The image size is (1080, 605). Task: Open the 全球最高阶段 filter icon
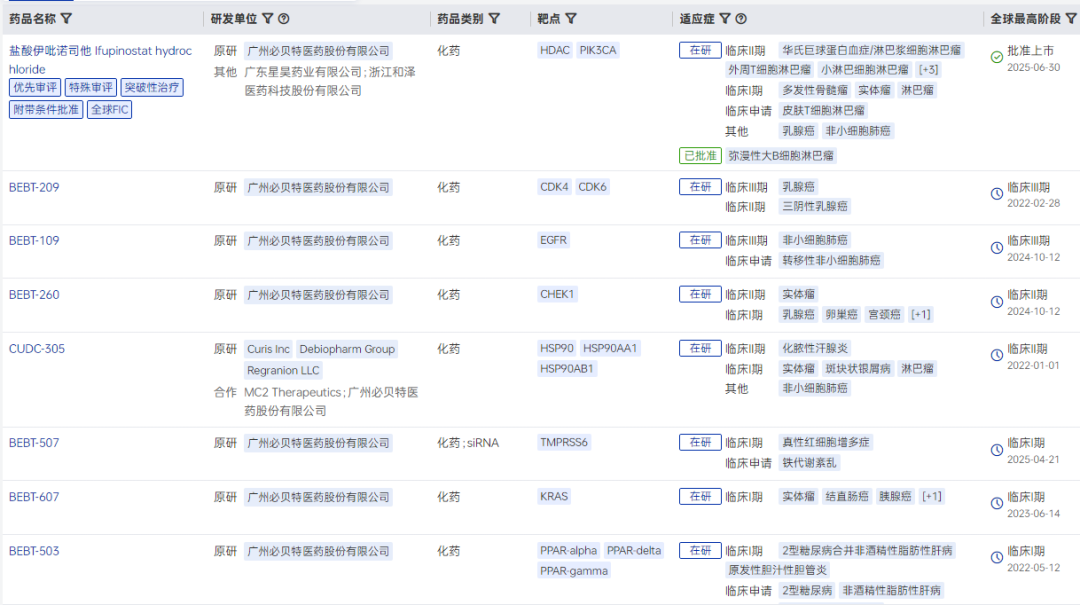[1072, 19]
